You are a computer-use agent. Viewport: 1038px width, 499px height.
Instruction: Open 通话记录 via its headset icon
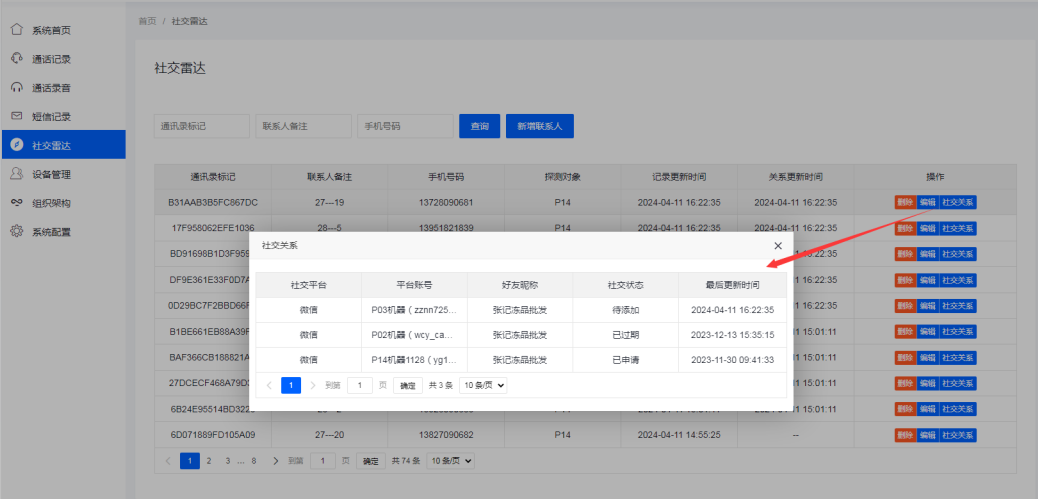click(x=17, y=59)
